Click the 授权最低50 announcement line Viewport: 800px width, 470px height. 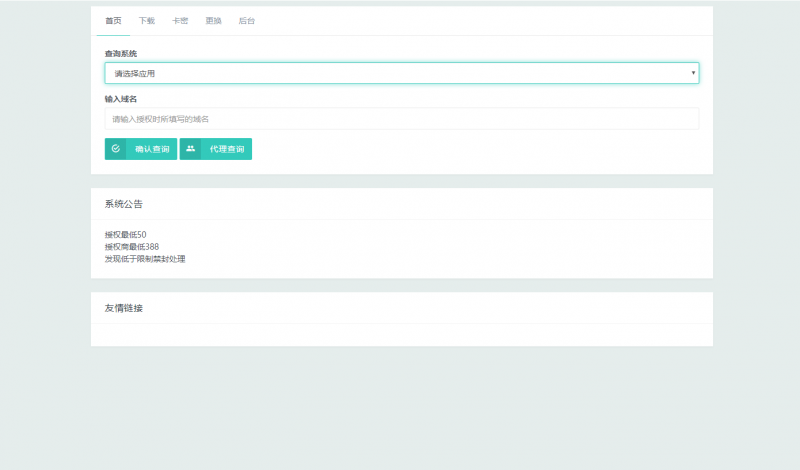(126, 235)
